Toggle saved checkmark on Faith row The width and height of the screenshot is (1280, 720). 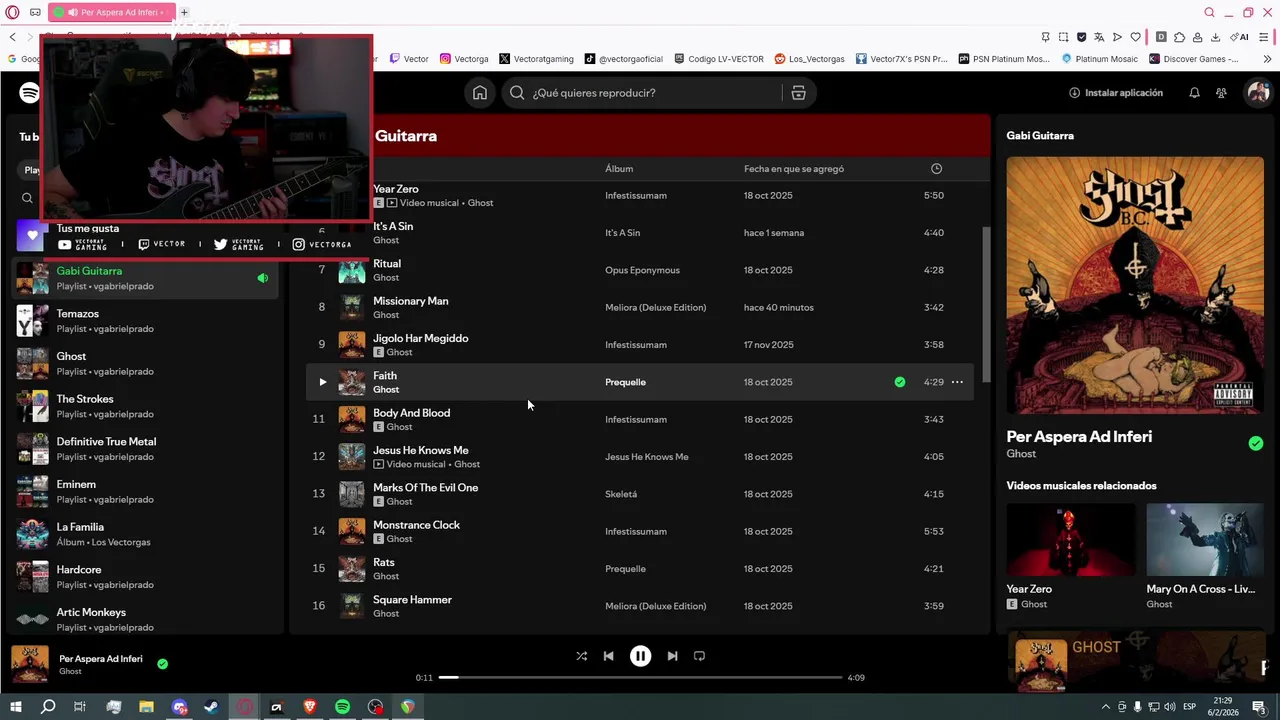point(900,382)
